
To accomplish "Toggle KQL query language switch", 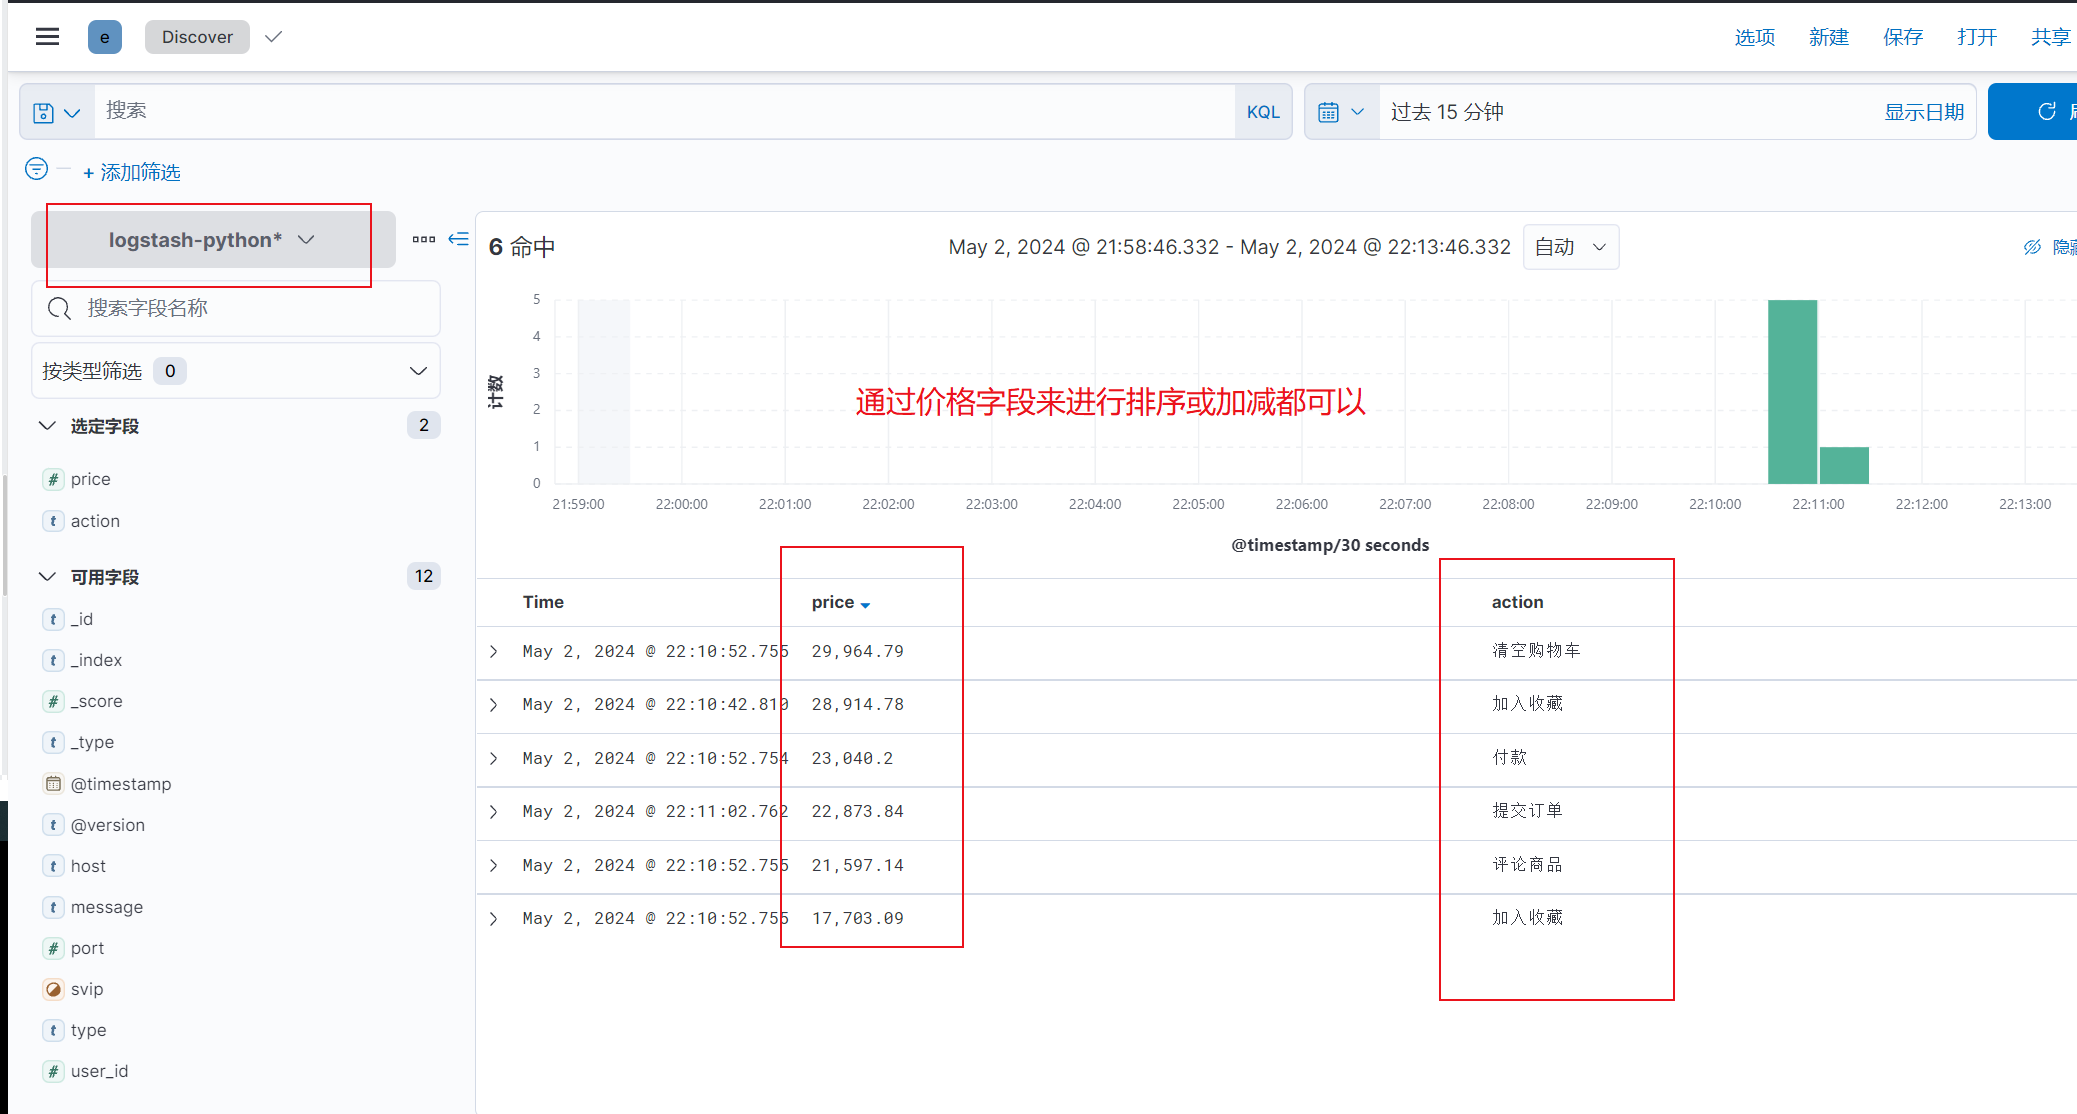I will click(x=1263, y=112).
